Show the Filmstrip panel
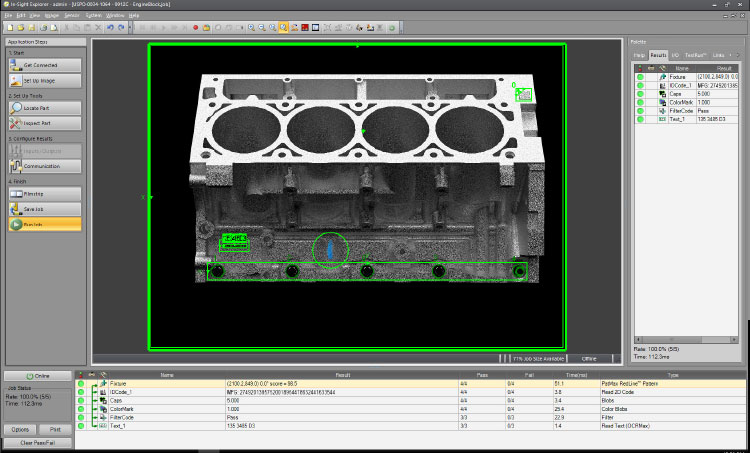 (43, 193)
